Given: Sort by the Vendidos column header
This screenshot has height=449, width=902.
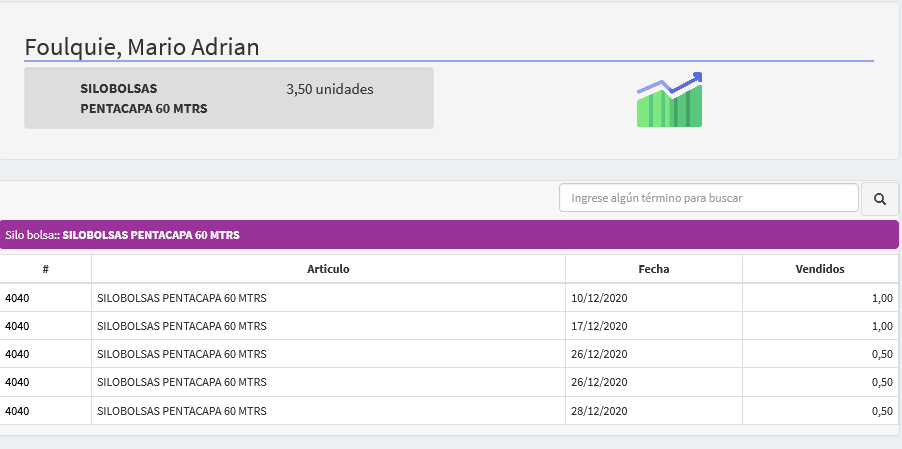Looking at the screenshot, I should click(819, 269).
